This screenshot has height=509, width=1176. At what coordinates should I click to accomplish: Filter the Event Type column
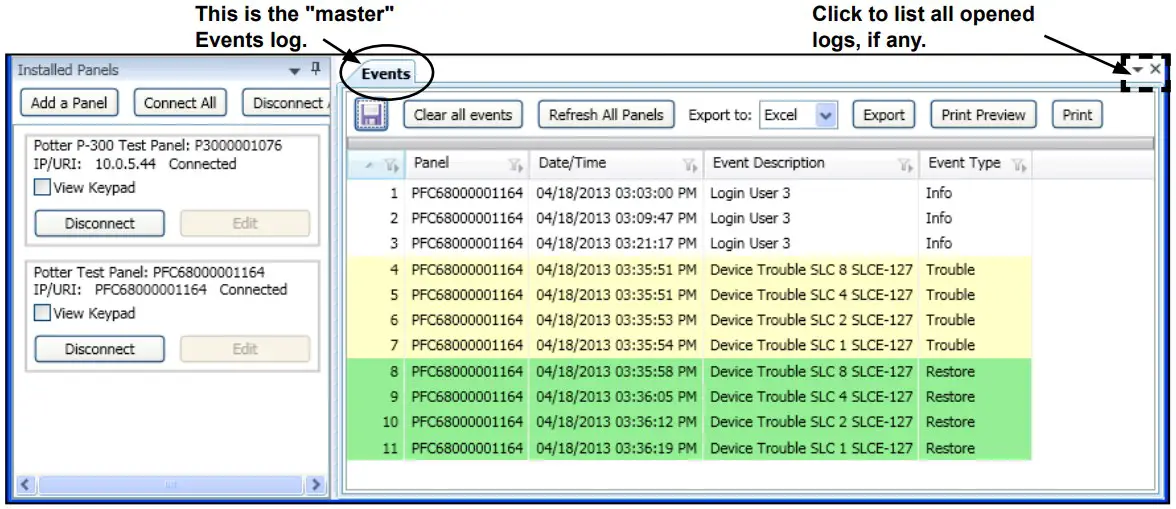1018,164
